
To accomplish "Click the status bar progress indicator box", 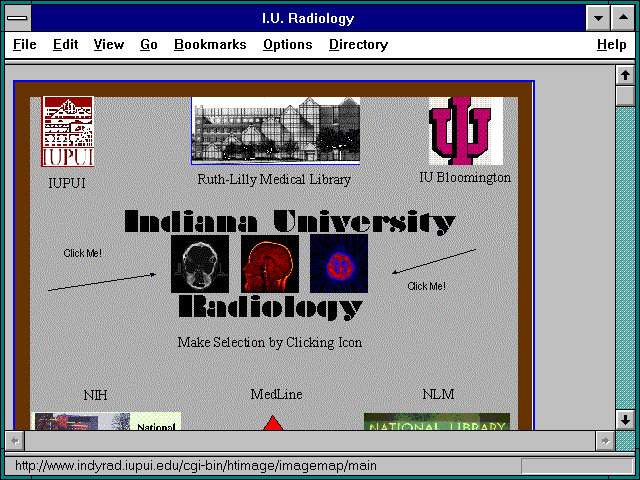I will coord(577,466).
